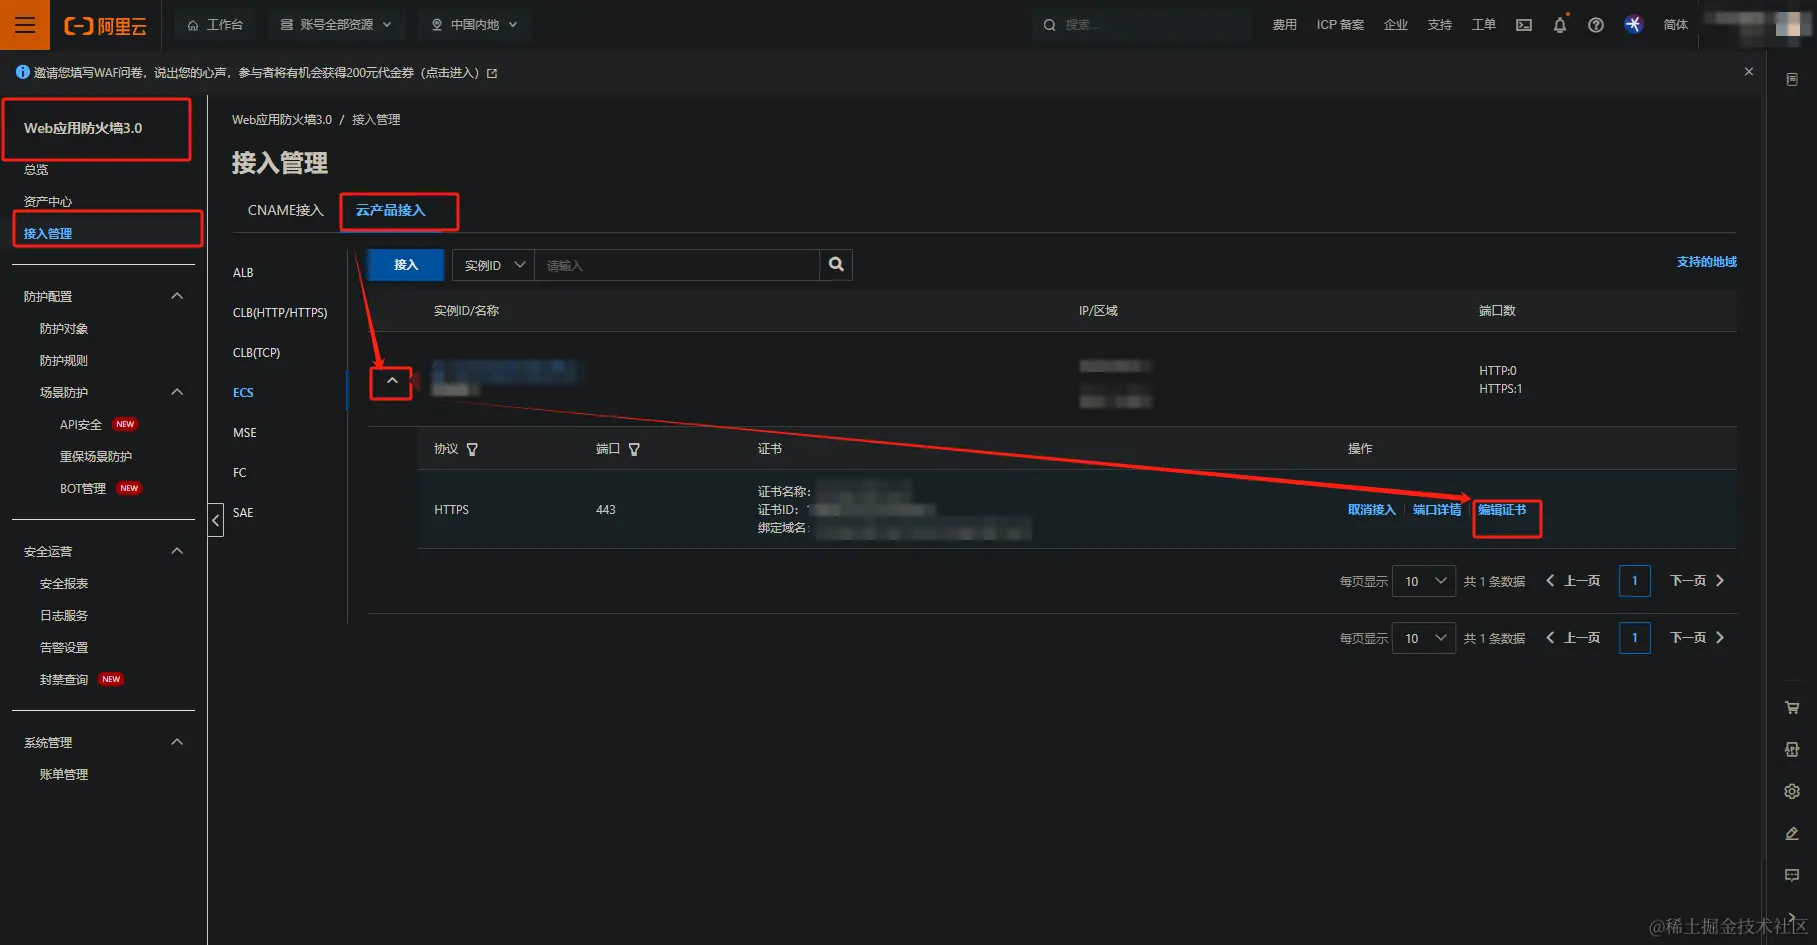Open the first page size dropdown
1817x945 pixels.
pyautogui.click(x=1424, y=581)
